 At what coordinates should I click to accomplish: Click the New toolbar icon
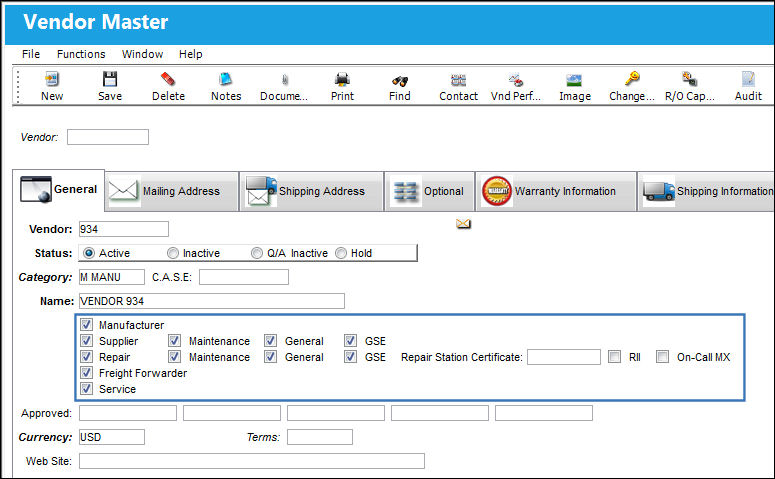51,79
